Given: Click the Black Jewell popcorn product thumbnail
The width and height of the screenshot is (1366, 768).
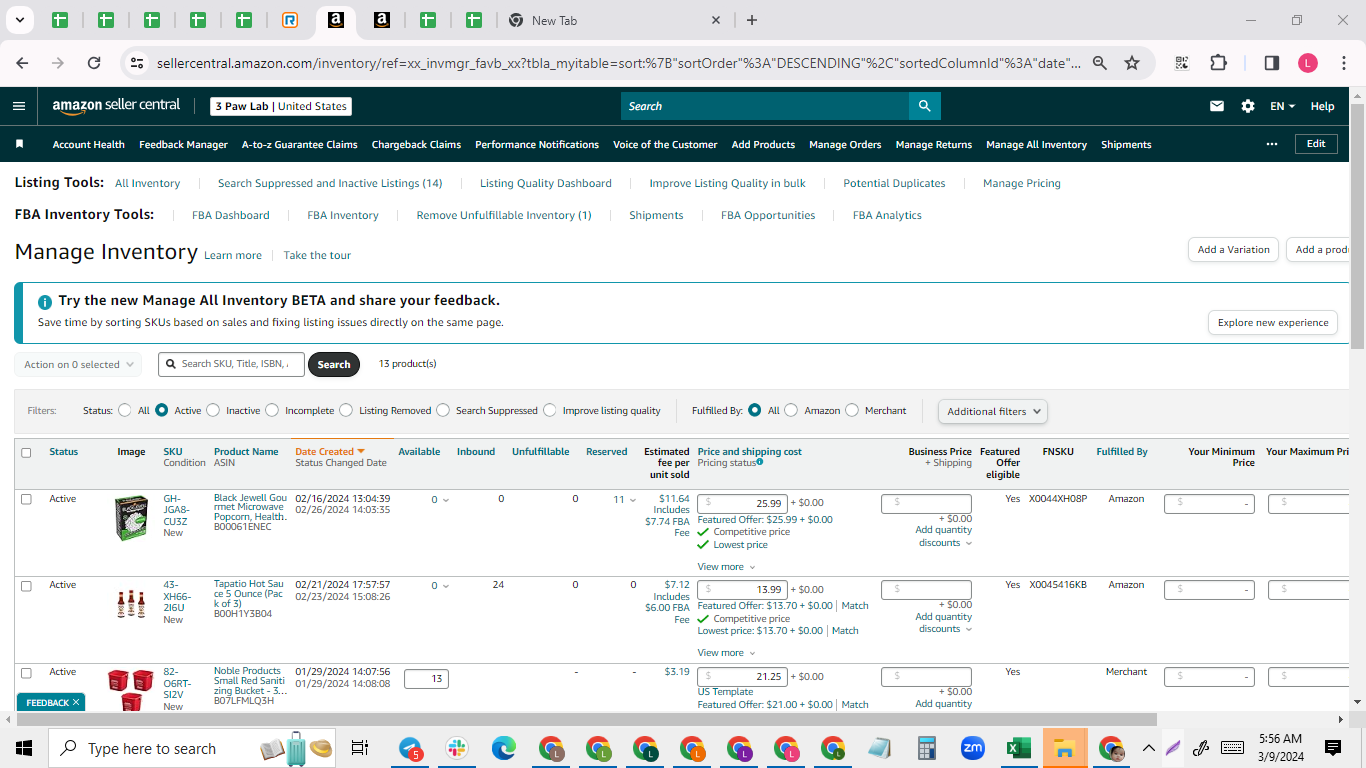Looking at the screenshot, I should click(x=131, y=519).
